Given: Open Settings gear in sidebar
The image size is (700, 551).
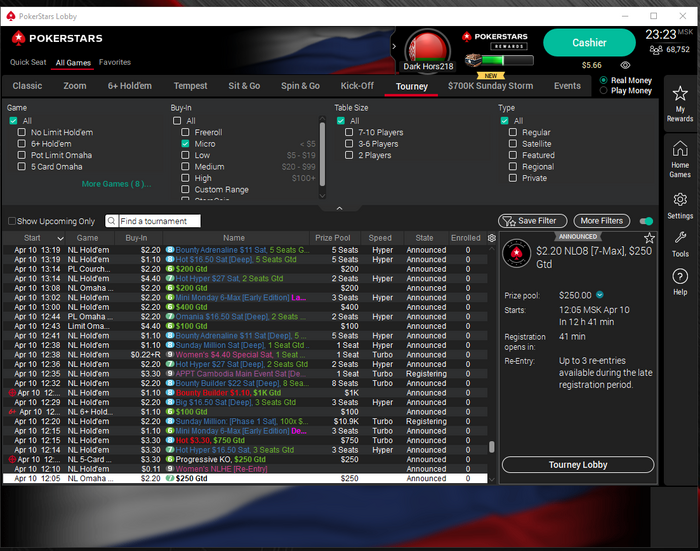Looking at the screenshot, I should 680,200.
